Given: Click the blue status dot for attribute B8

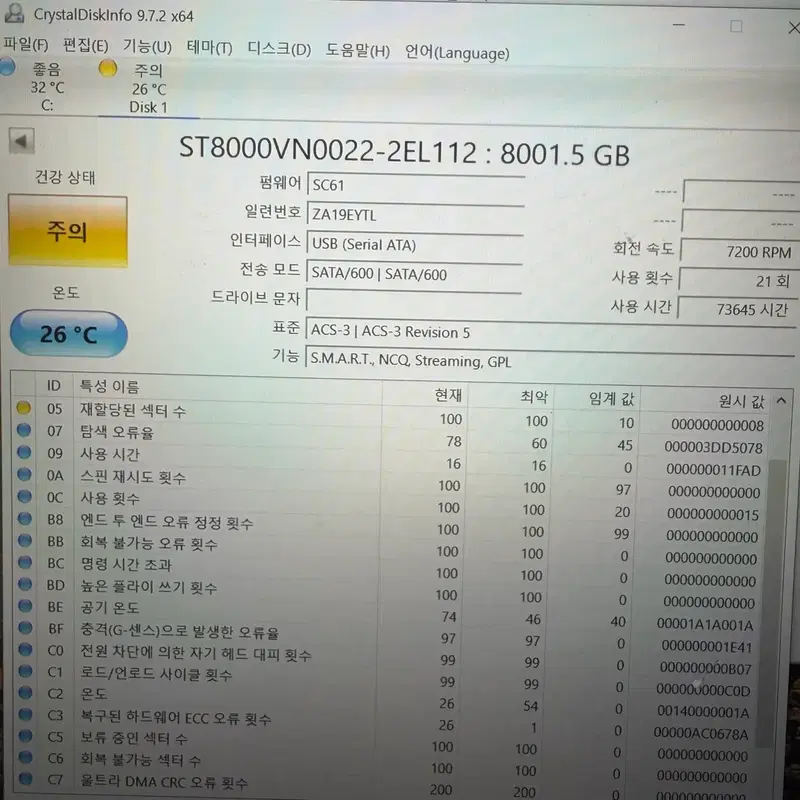Looking at the screenshot, I should point(24,518).
